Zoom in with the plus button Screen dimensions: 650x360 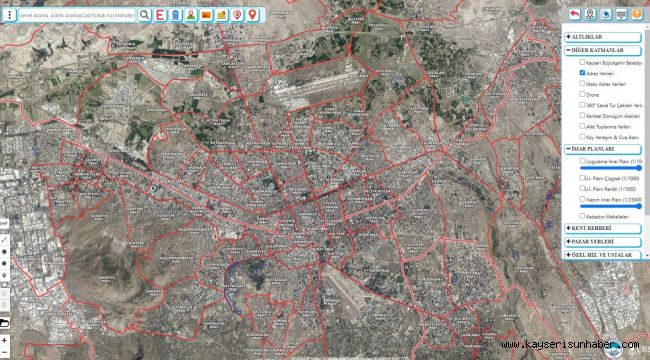(4, 340)
